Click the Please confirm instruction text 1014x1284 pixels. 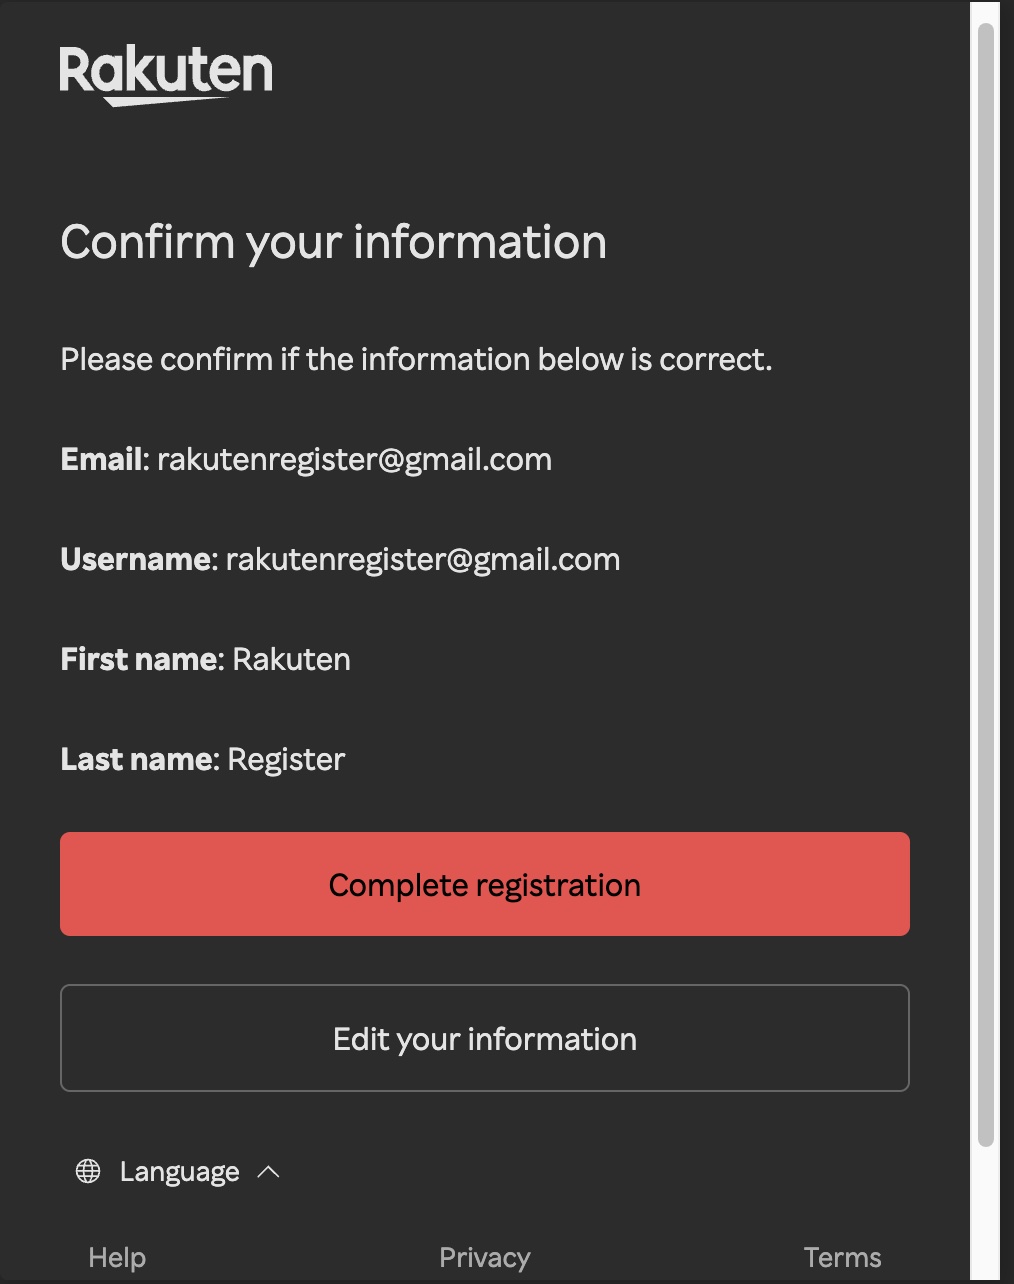tap(416, 359)
